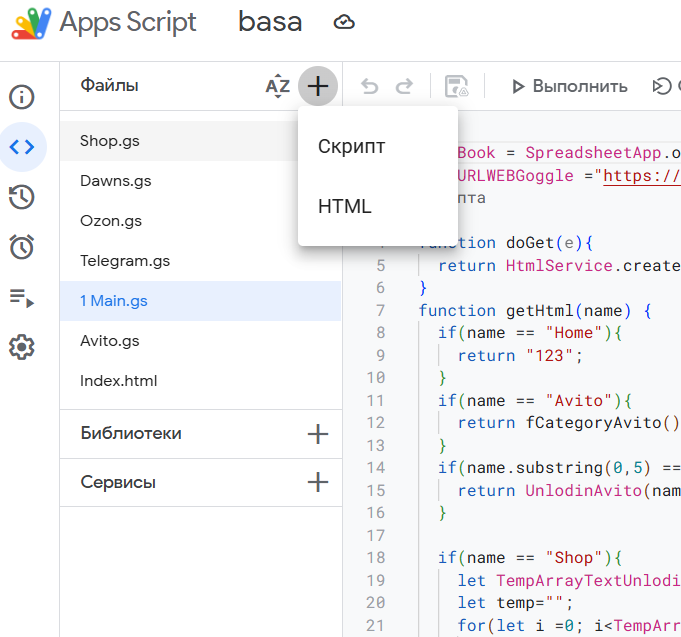681x637 pixels.
Task: Click the add file plus button
Action: 318,86
